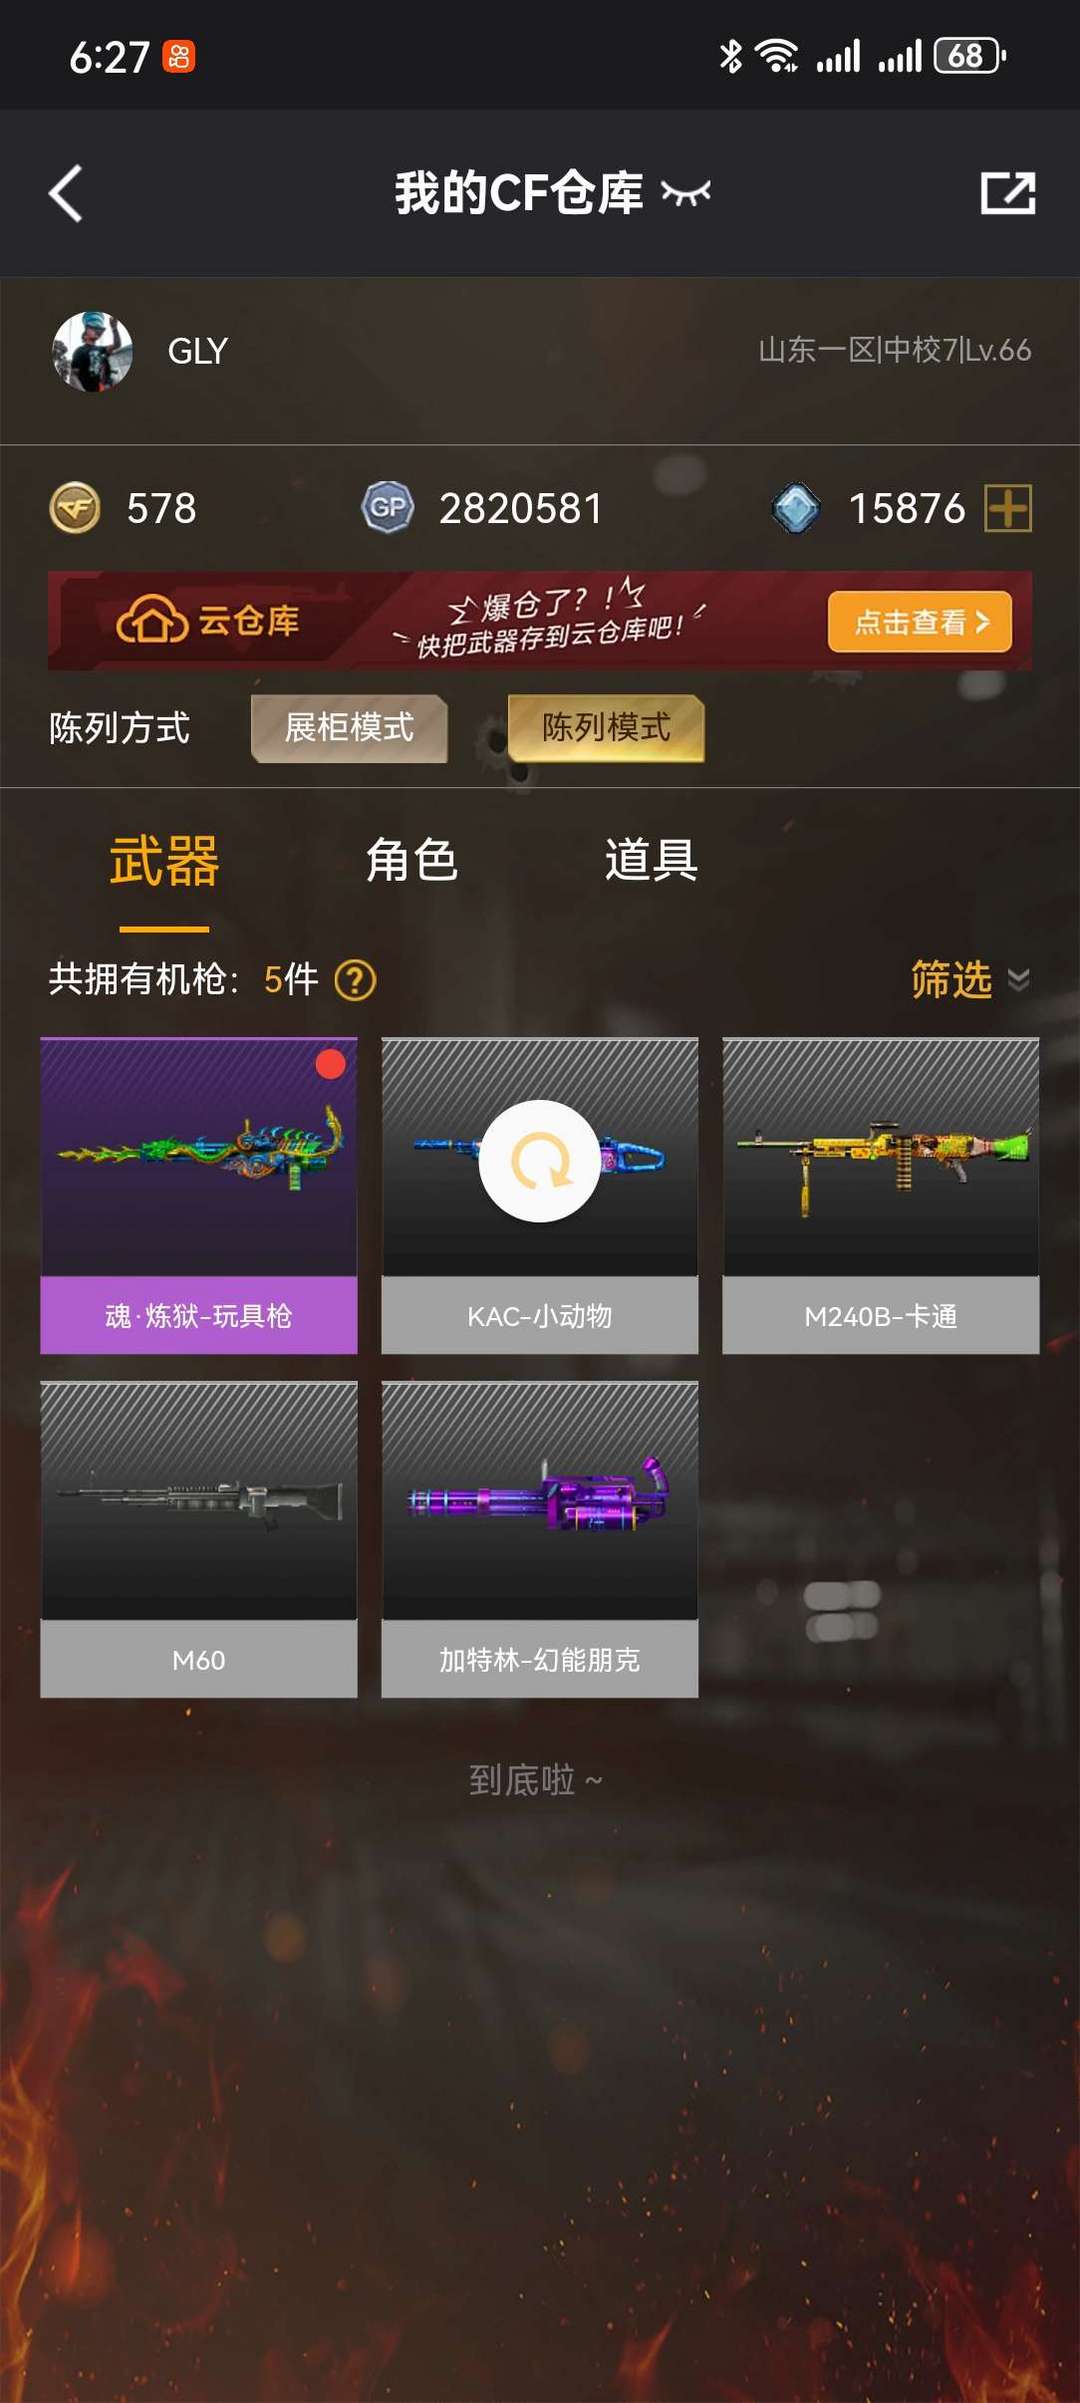Switch to the 道具 tab
This screenshot has height=2403, width=1080.
click(x=651, y=860)
